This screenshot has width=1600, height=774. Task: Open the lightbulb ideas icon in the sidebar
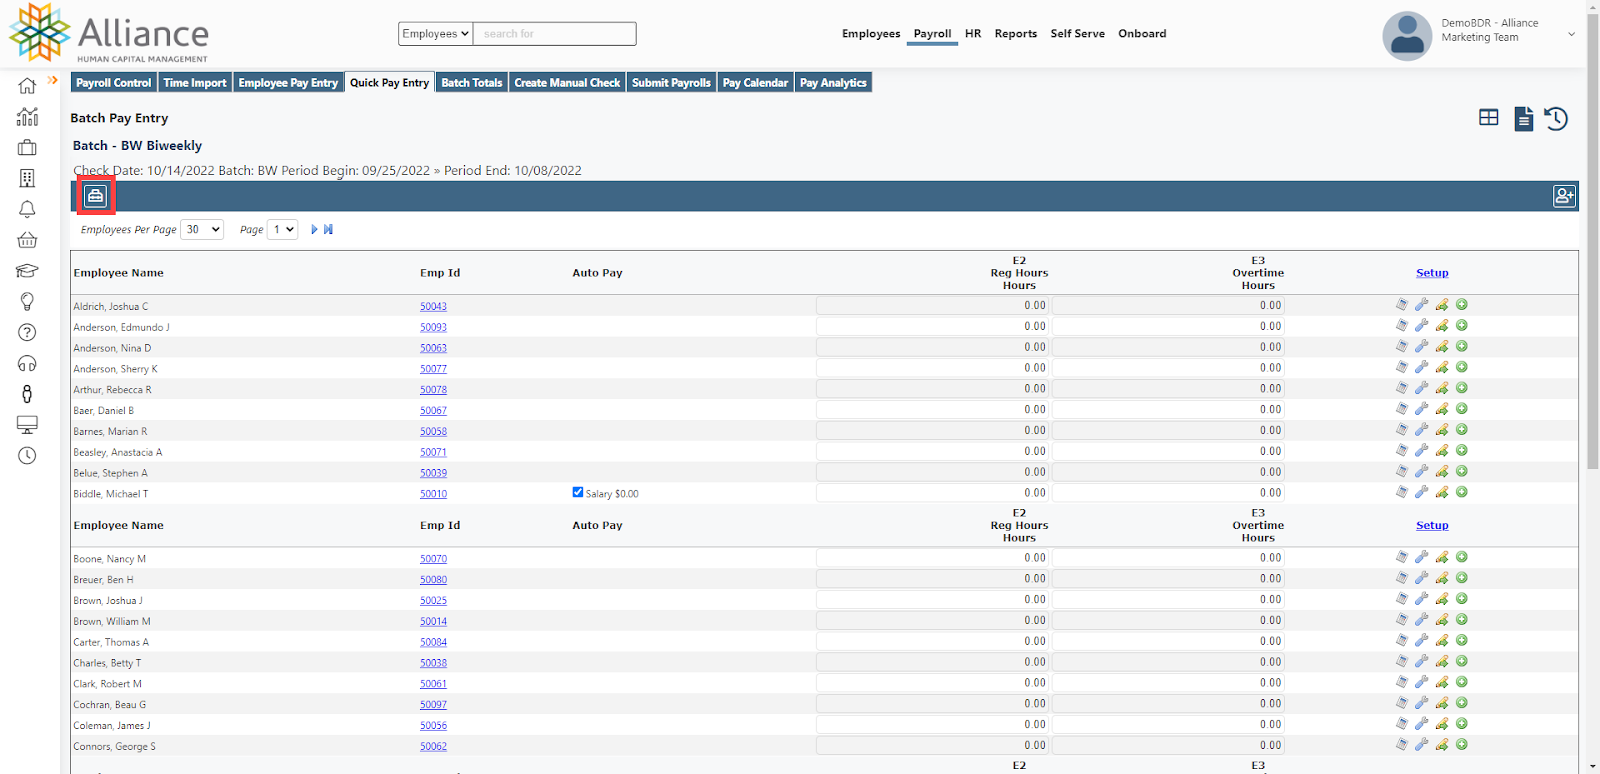click(x=27, y=301)
